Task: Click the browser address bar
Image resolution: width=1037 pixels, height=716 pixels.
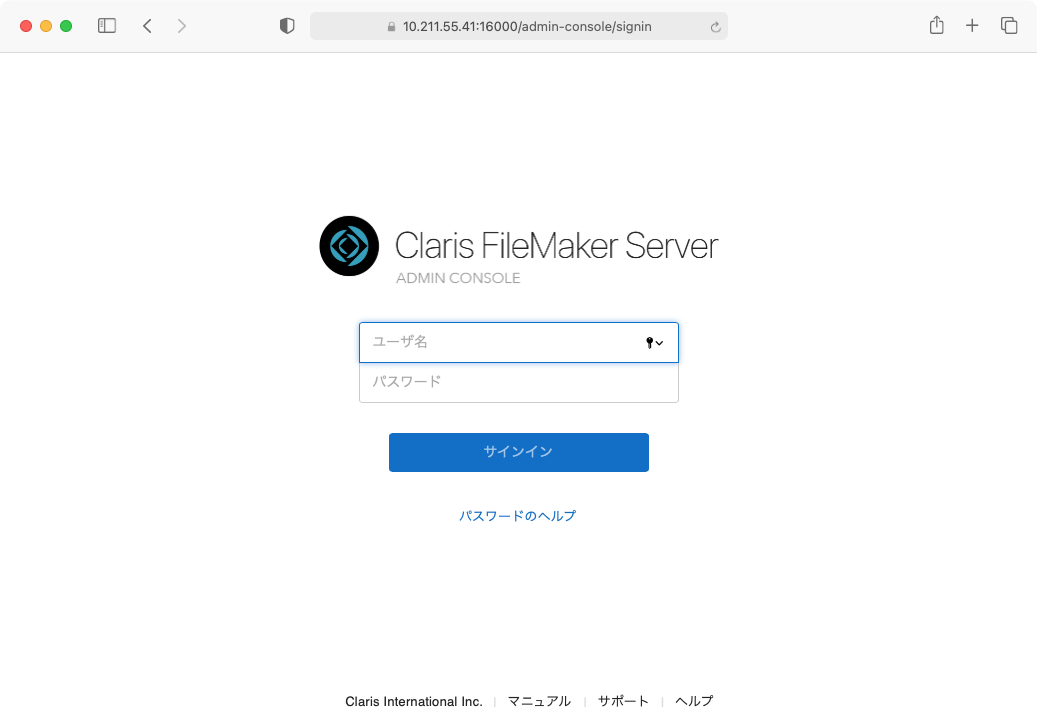Action: pyautogui.click(x=519, y=26)
